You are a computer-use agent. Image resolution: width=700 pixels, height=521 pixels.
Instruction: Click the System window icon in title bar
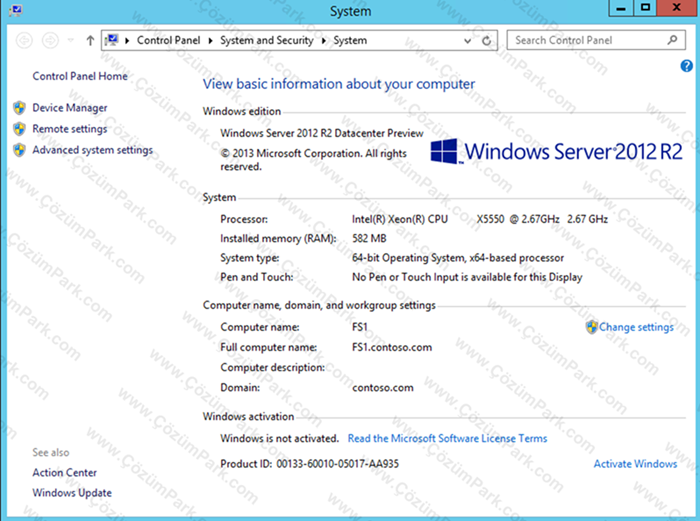pyautogui.click(x=16, y=10)
